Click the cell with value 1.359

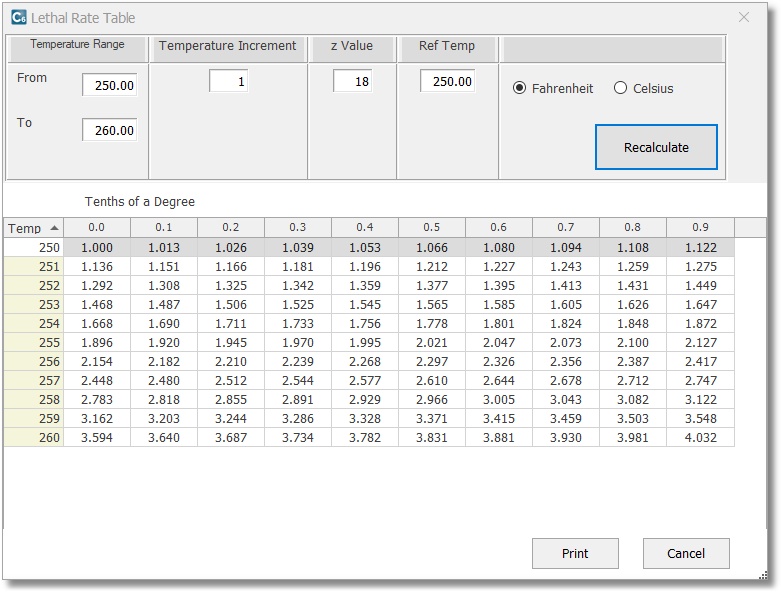pos(365,285)
